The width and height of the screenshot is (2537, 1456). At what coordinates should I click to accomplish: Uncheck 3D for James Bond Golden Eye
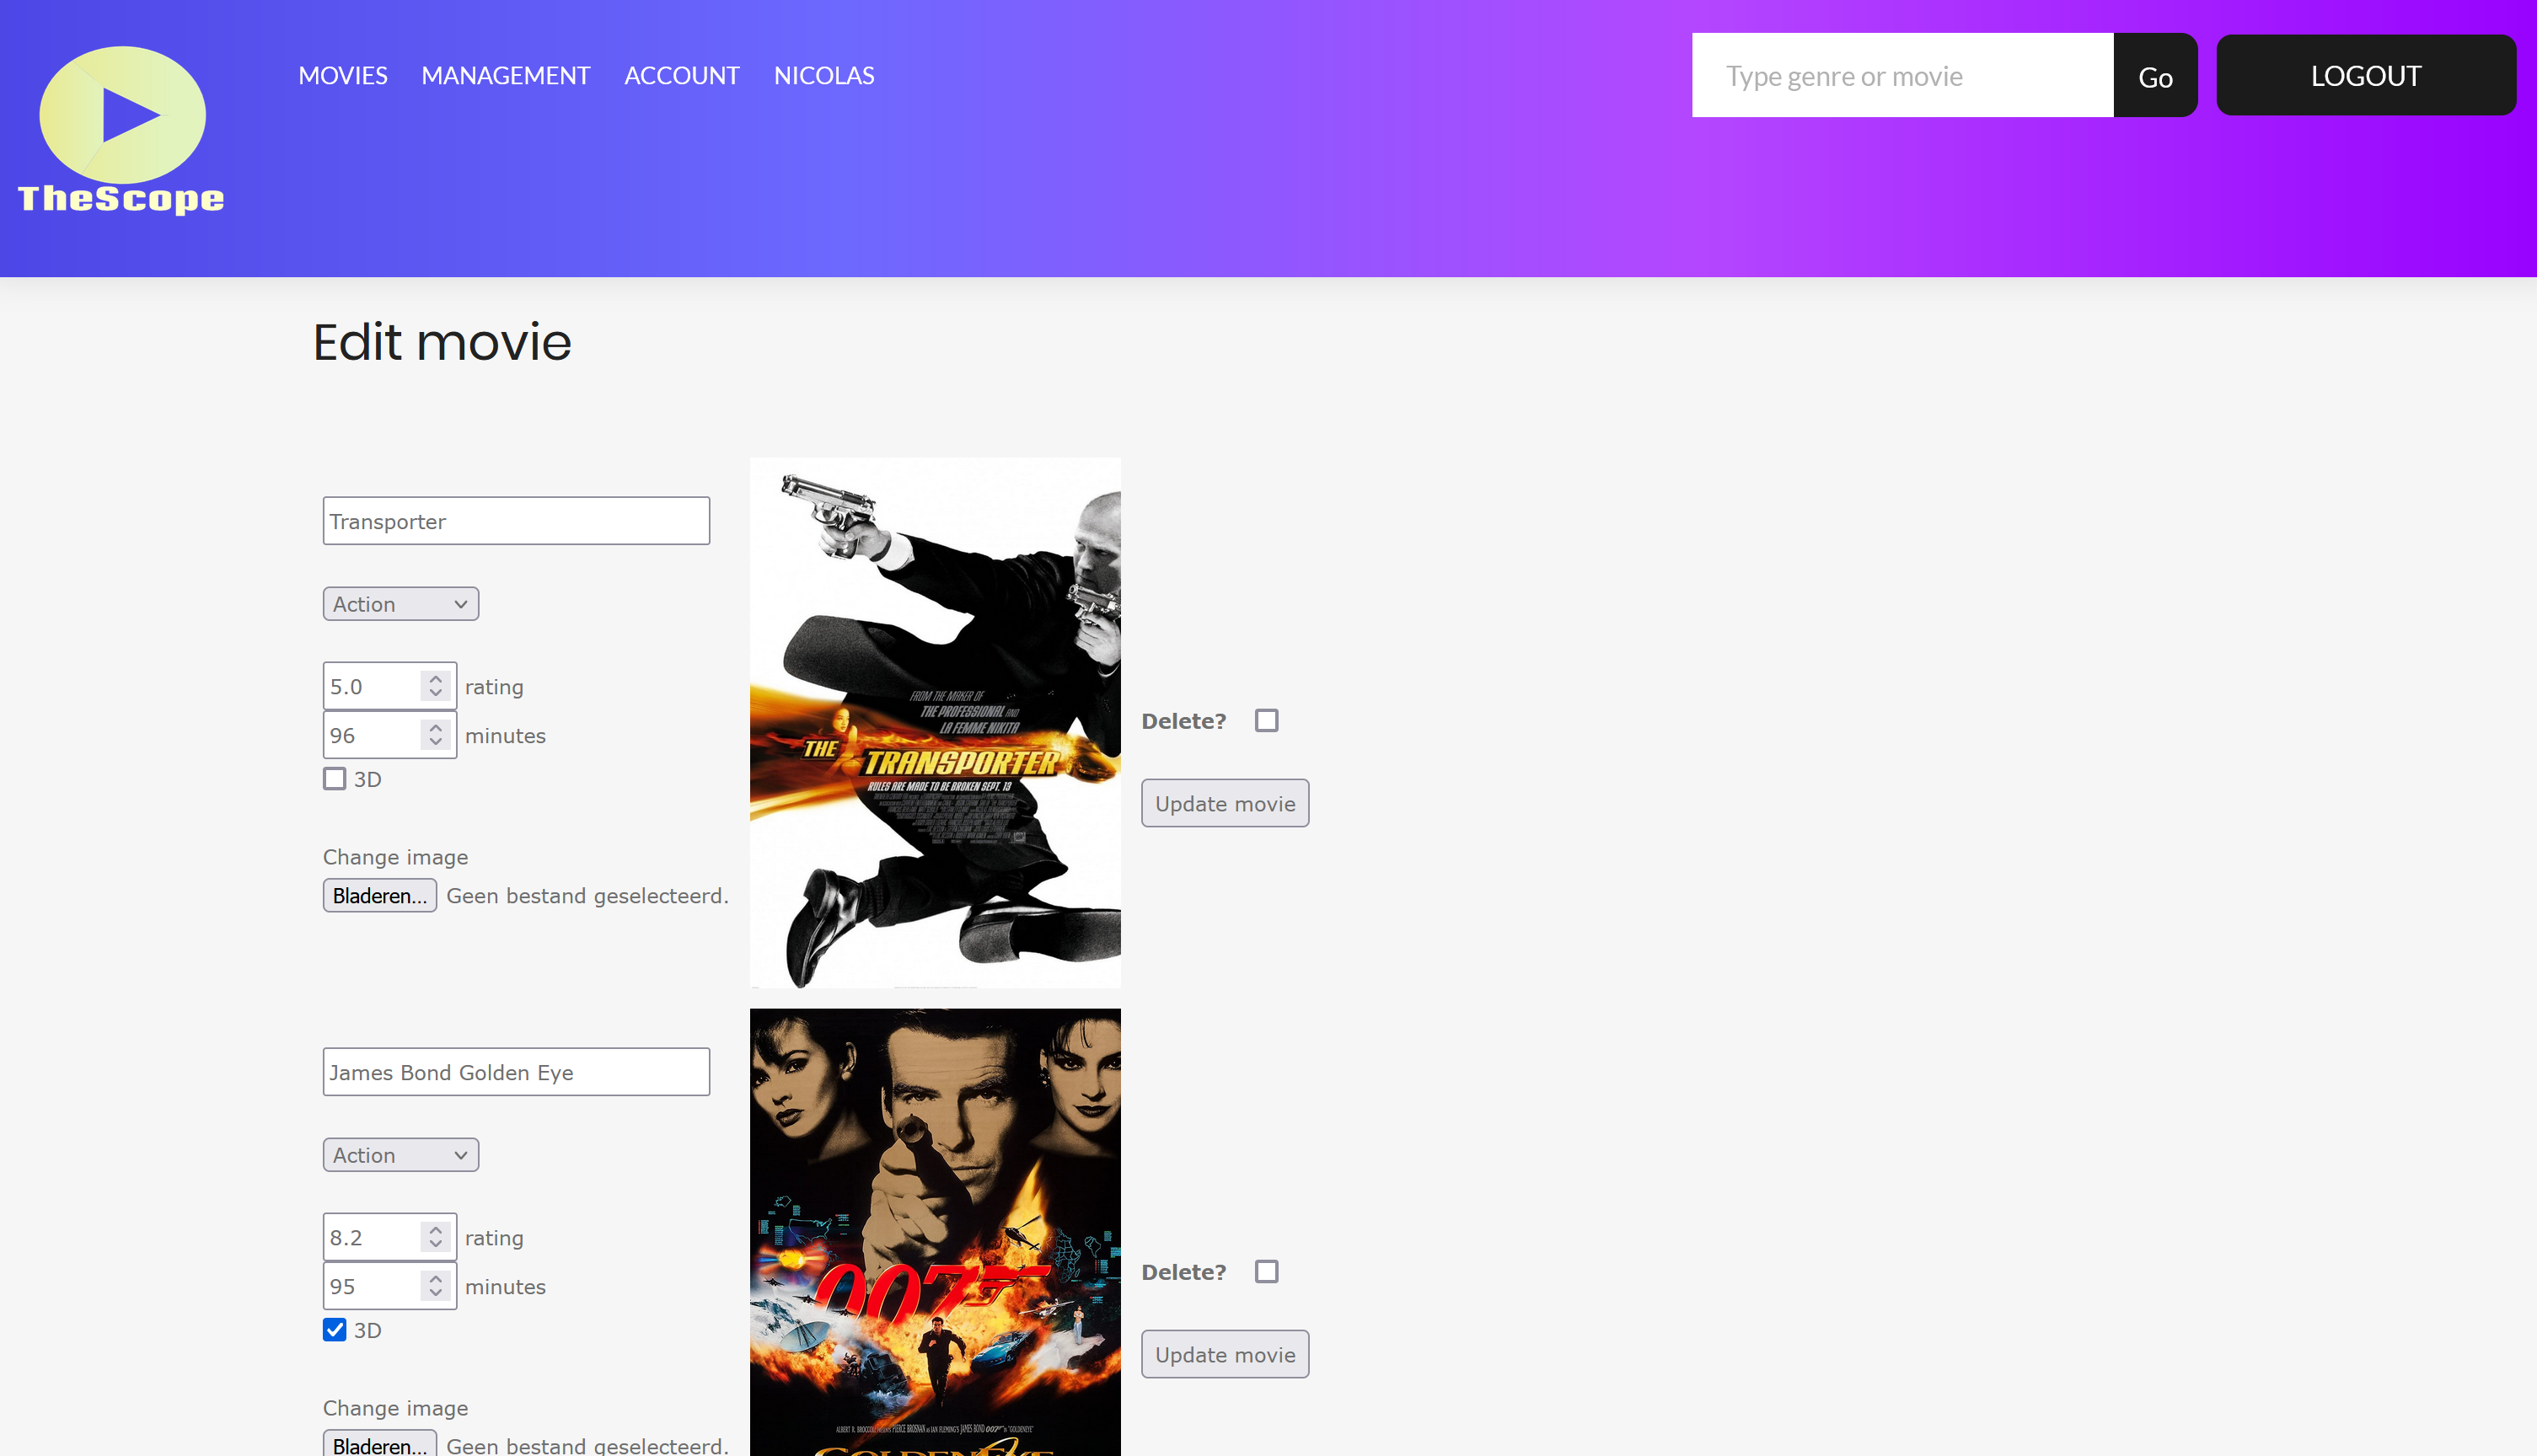335,1330
